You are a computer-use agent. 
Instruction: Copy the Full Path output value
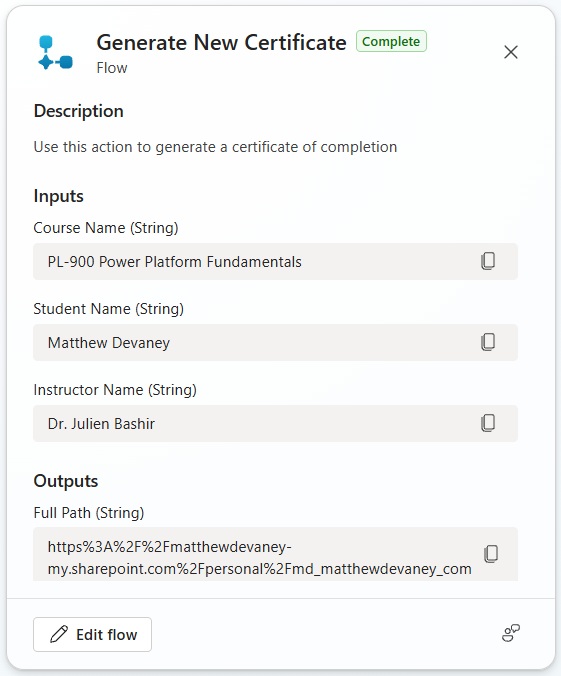coord(491,554)
